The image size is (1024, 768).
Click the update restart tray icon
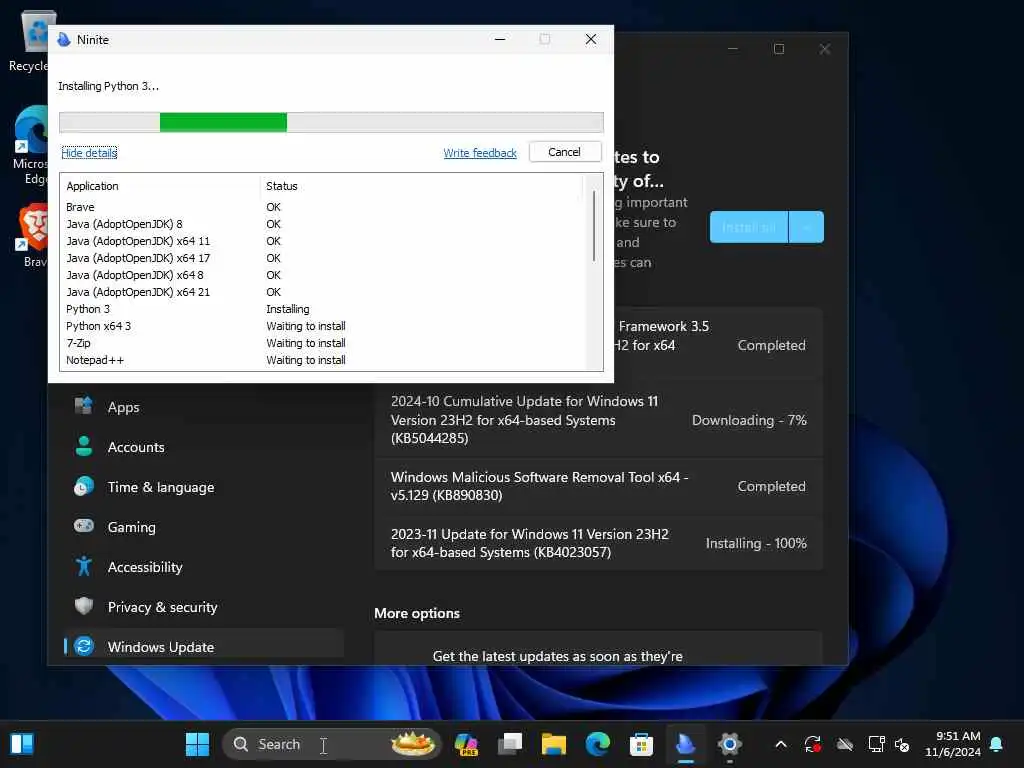pyautogui.click(x=812, y=744)
